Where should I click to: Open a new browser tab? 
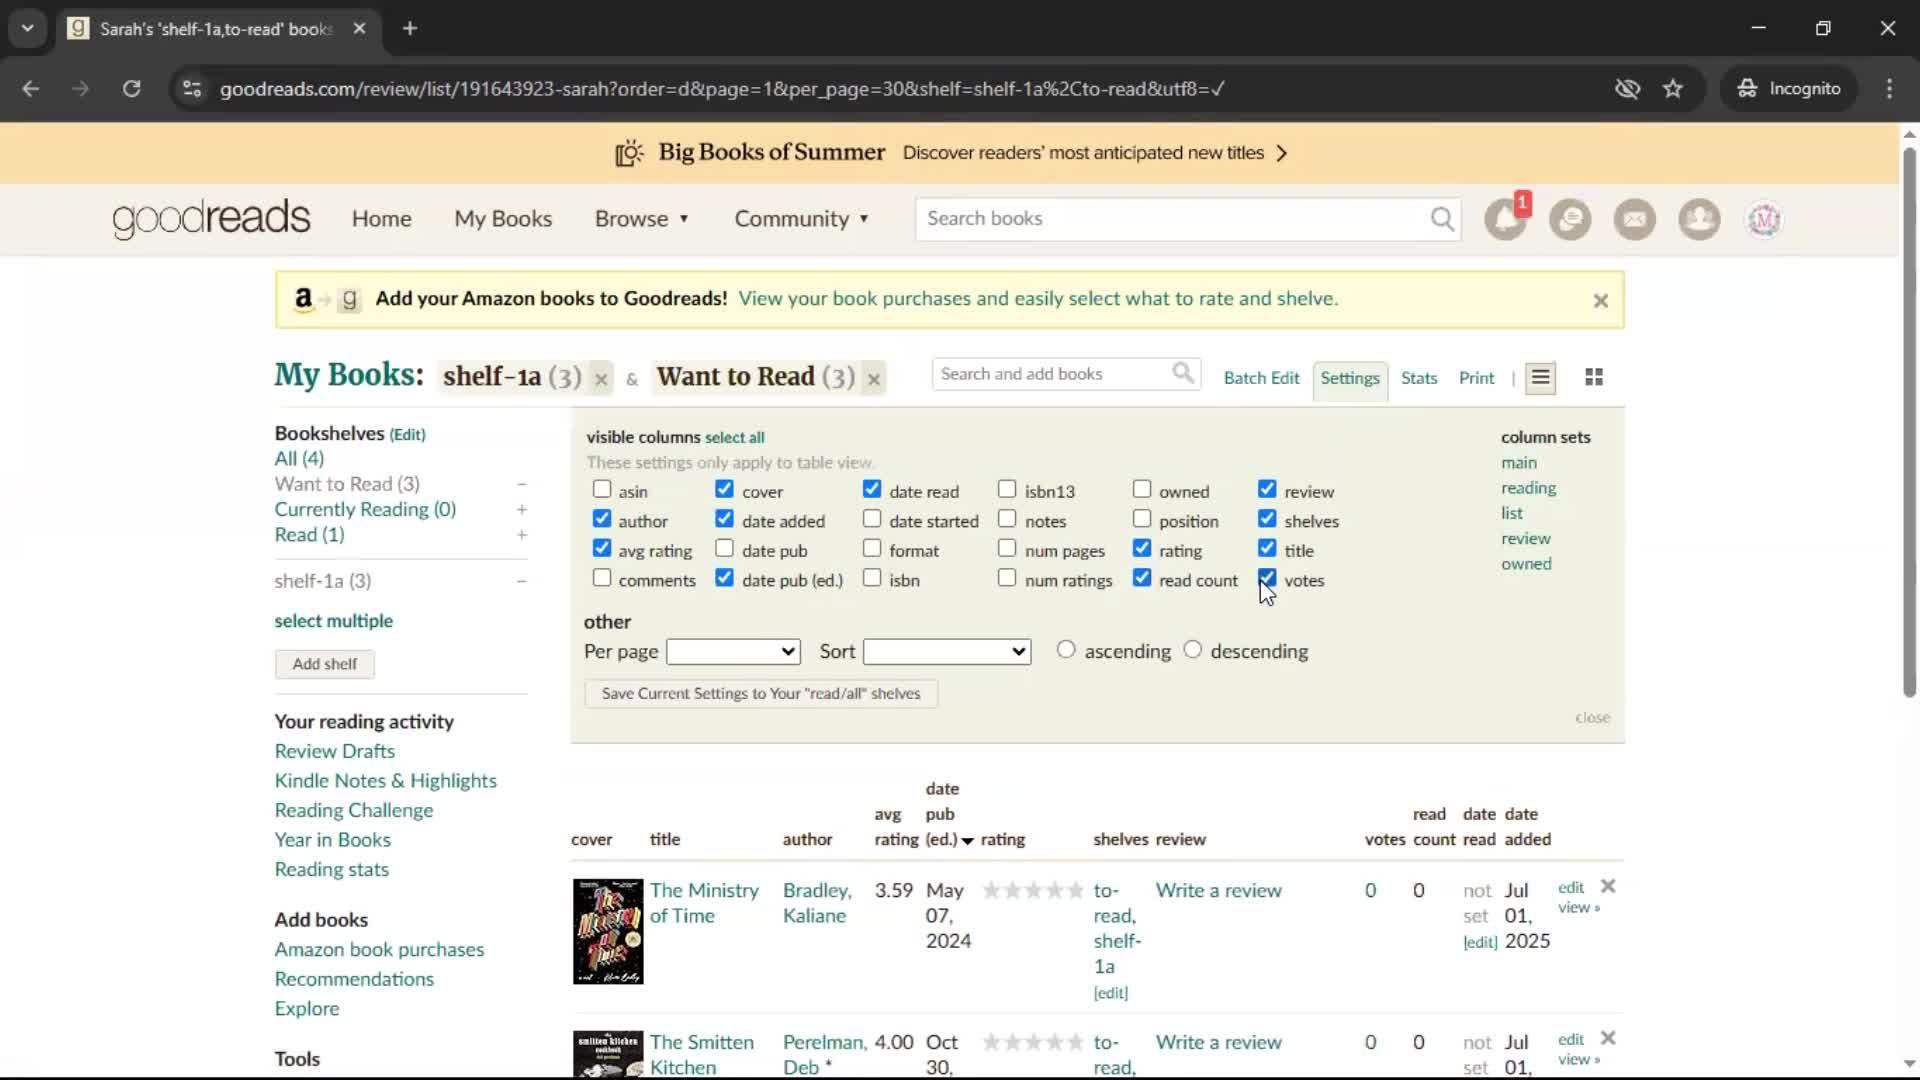coord(410,29)
